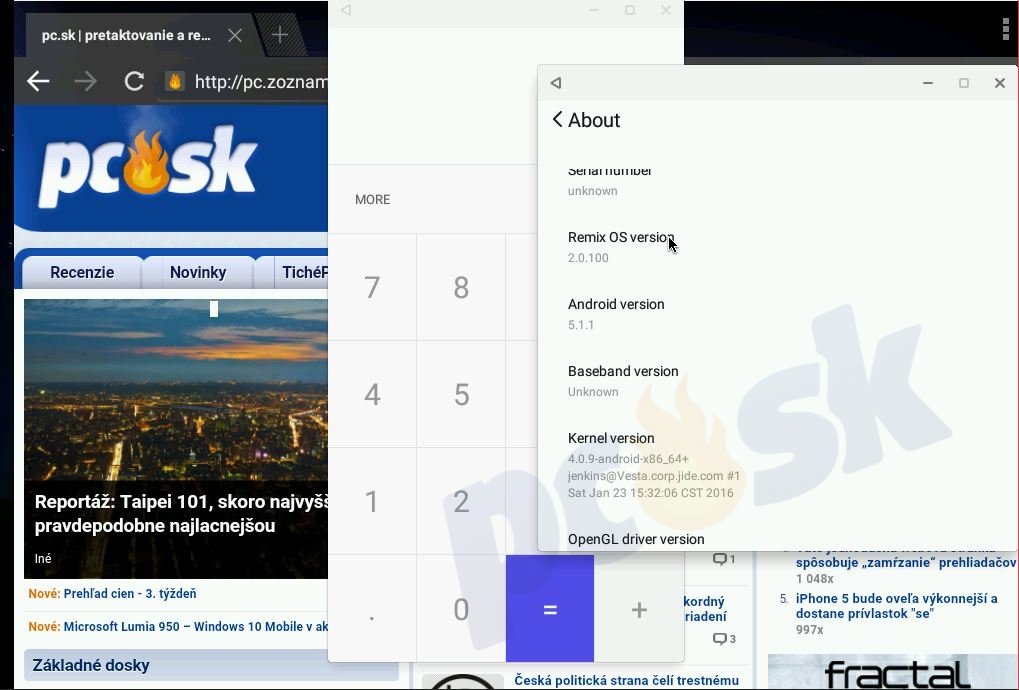This screenshot has height=690, width=1019.
Task: Close the pc.sk browser tab
Action: tap(235, 36)
